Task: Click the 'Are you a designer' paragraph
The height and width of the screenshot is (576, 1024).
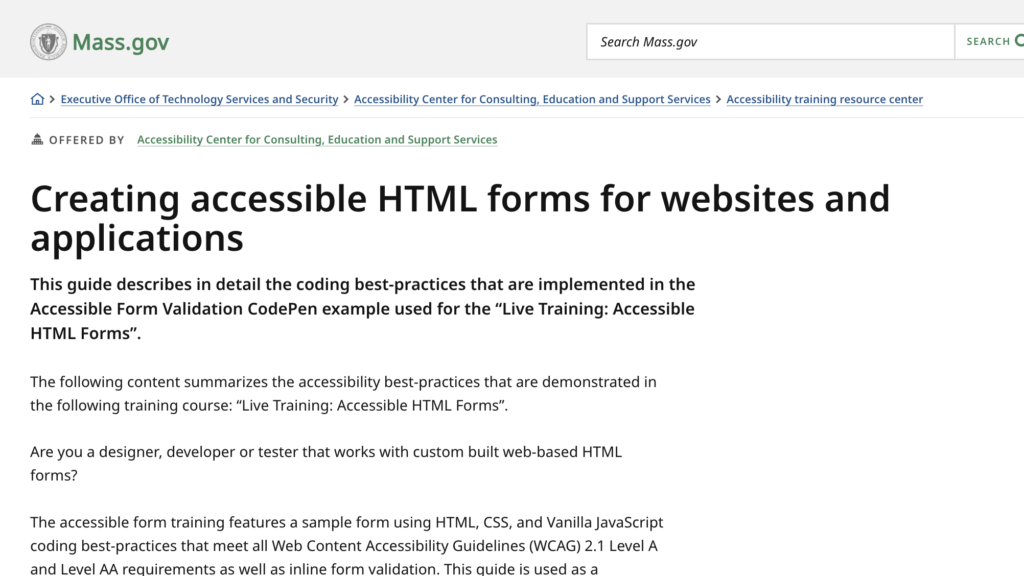Action: (x=326, y=463)
